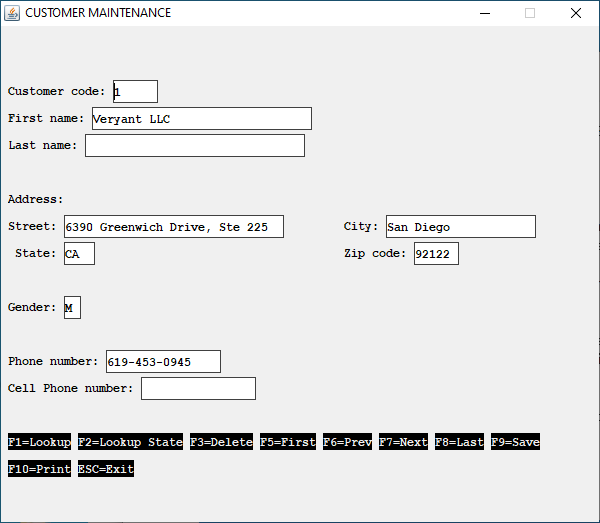600x523 pixels.
Task: Open the F2=Lookup State button
Action: pos(131,442)
